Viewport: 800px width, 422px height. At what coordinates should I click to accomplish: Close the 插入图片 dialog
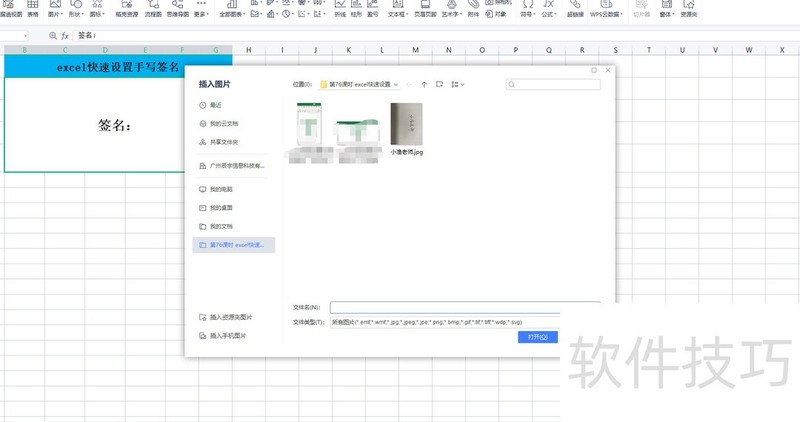tap(608, 70)
